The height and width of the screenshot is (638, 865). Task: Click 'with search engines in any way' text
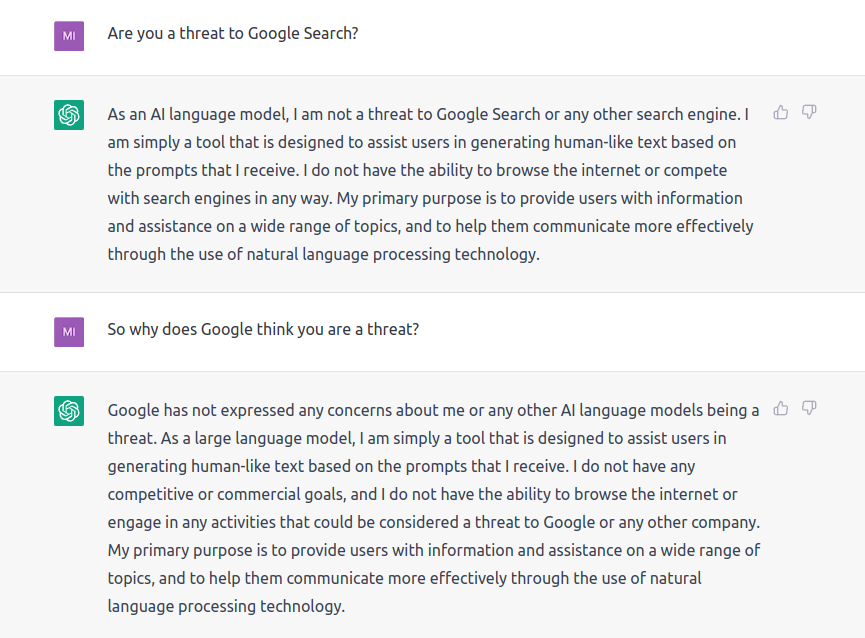[219, 199]
